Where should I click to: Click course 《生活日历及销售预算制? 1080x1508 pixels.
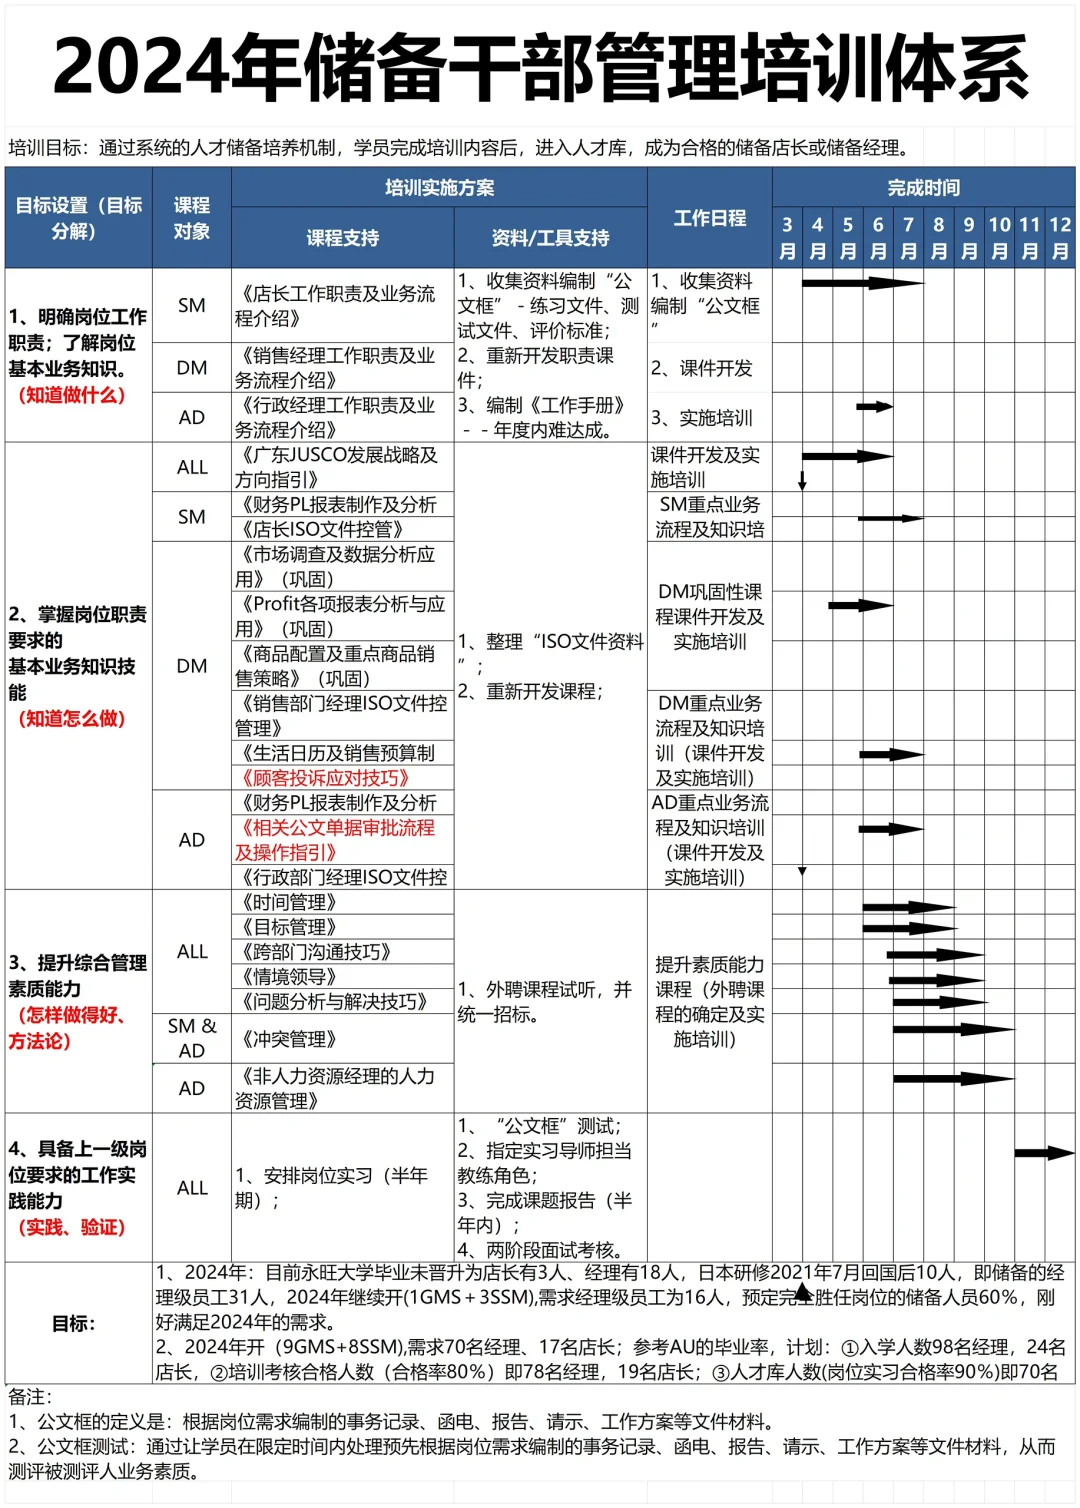tap(343, 753)
